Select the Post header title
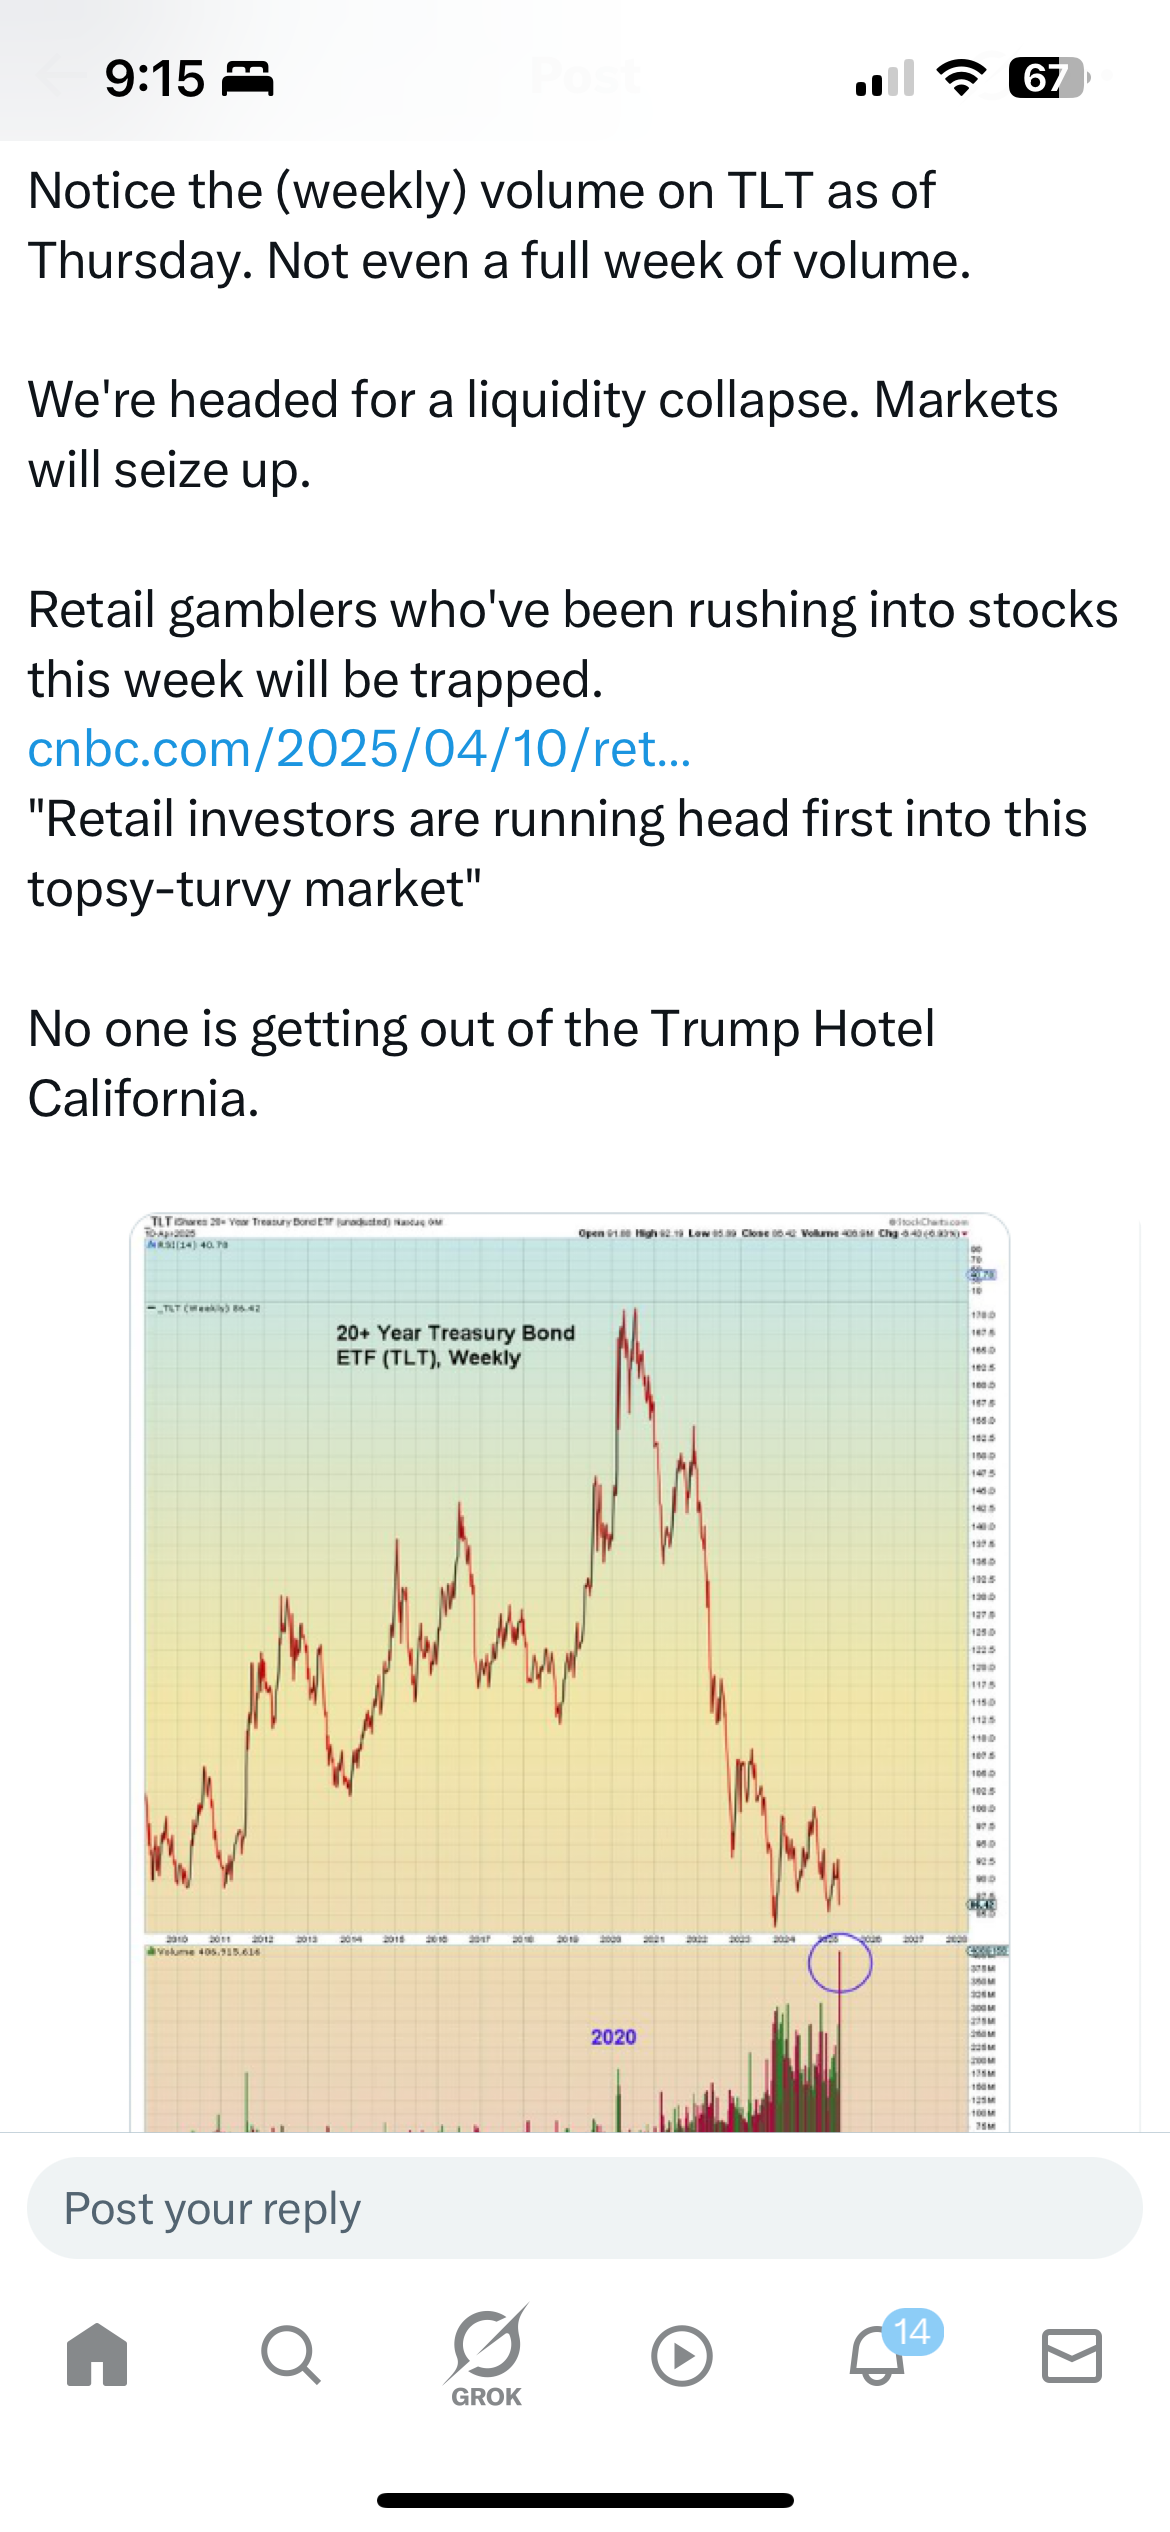Viewport: 1170px width, 2532px height. (585, 75)
